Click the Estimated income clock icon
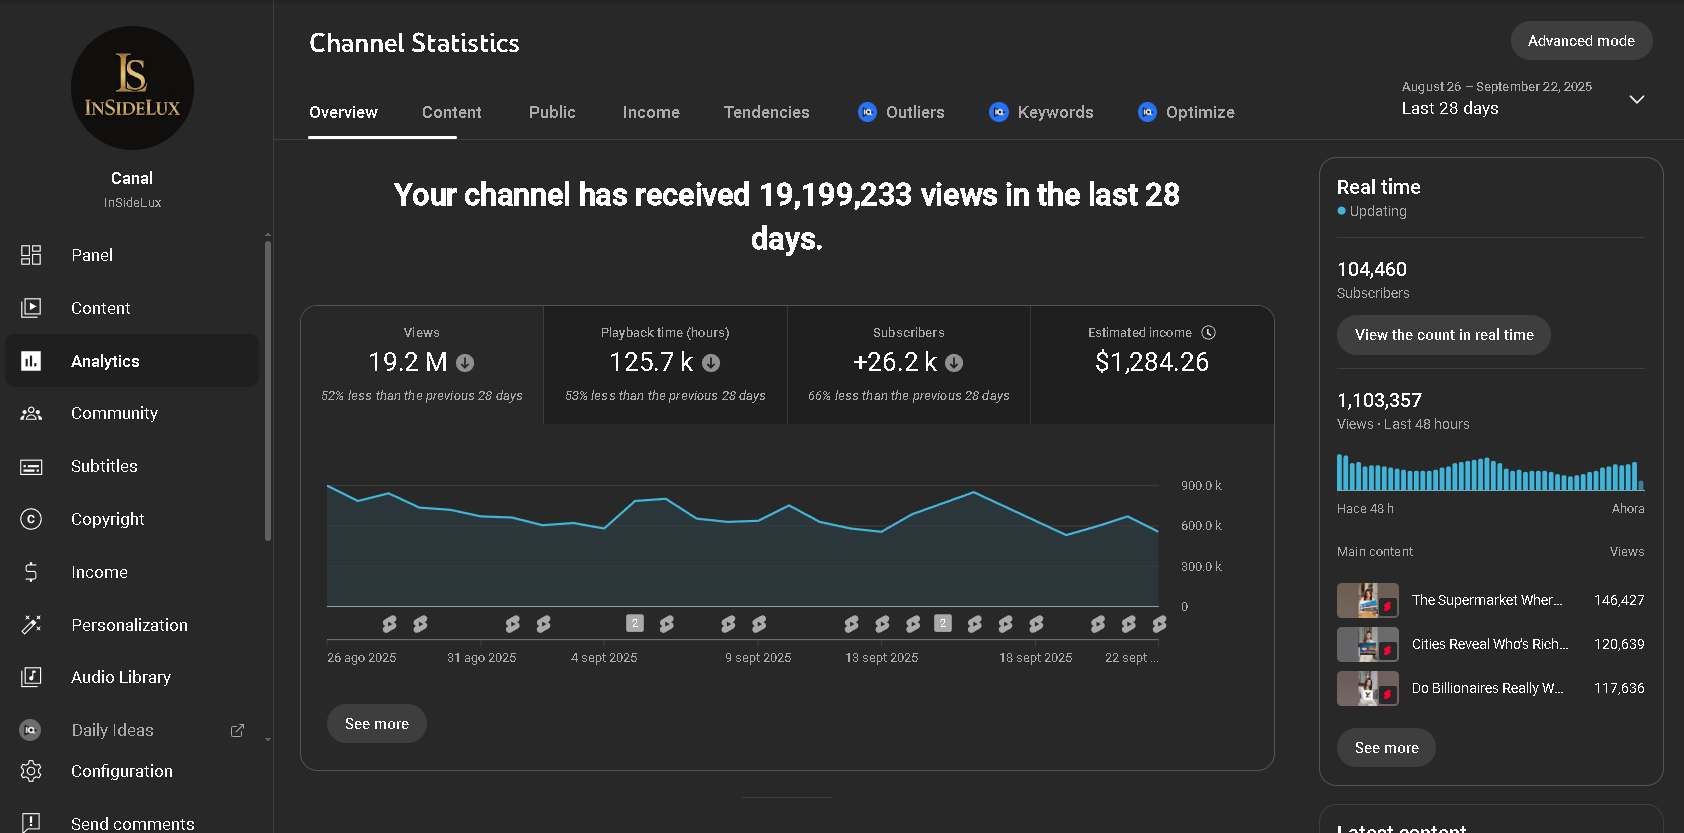The width and height of the screenshot is (1684, 833). tap(1208, 333)
